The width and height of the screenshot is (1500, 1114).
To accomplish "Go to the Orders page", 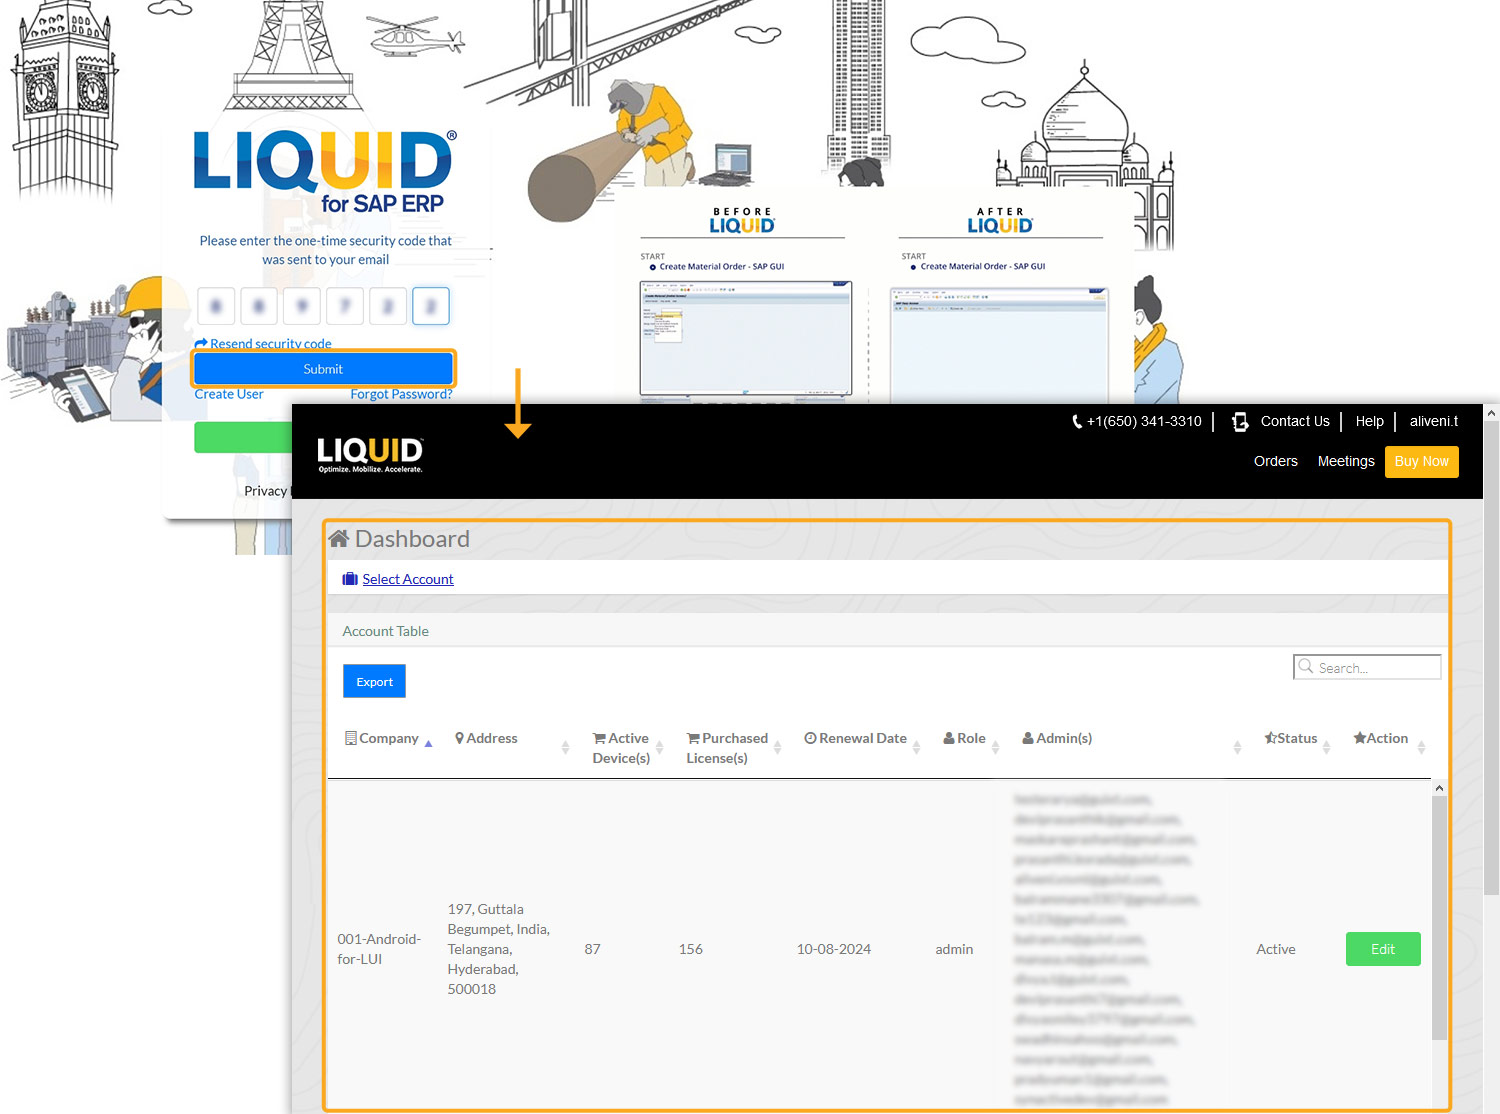I will (x=1276, y=461).
